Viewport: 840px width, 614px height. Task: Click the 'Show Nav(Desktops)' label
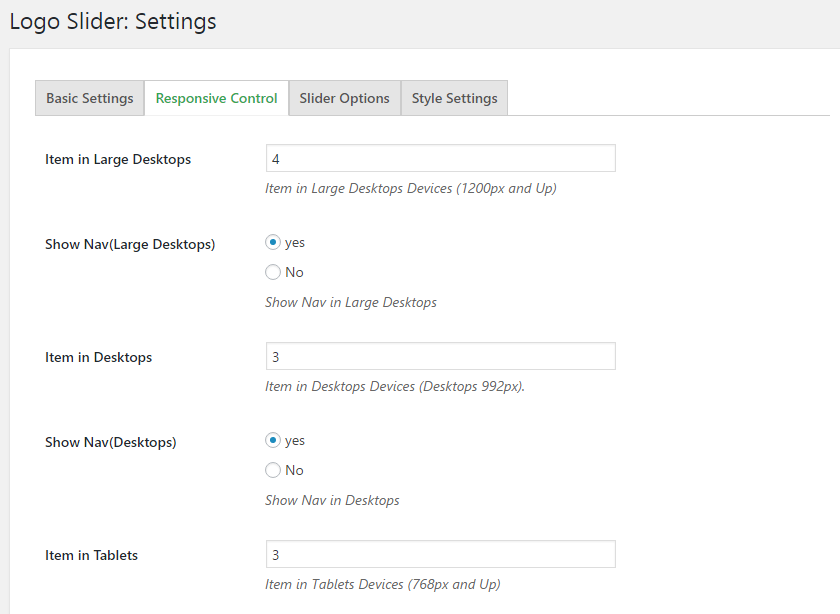pyautogui.click(x=111, y=443)
